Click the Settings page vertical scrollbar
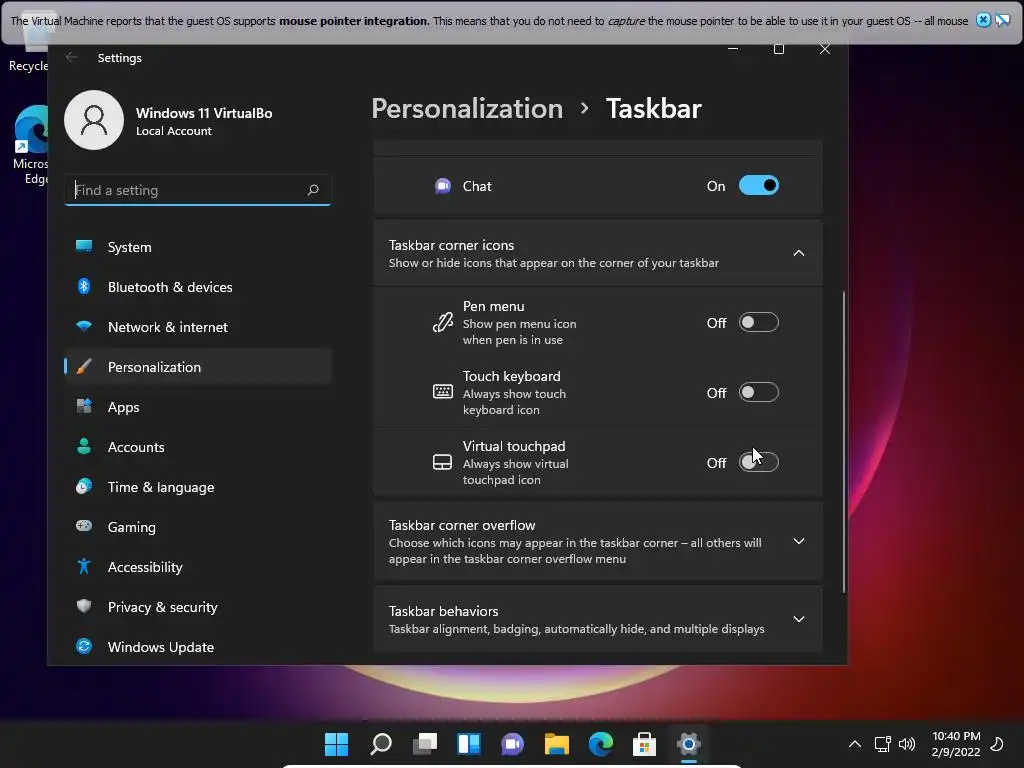 click(x=844, y=442)
